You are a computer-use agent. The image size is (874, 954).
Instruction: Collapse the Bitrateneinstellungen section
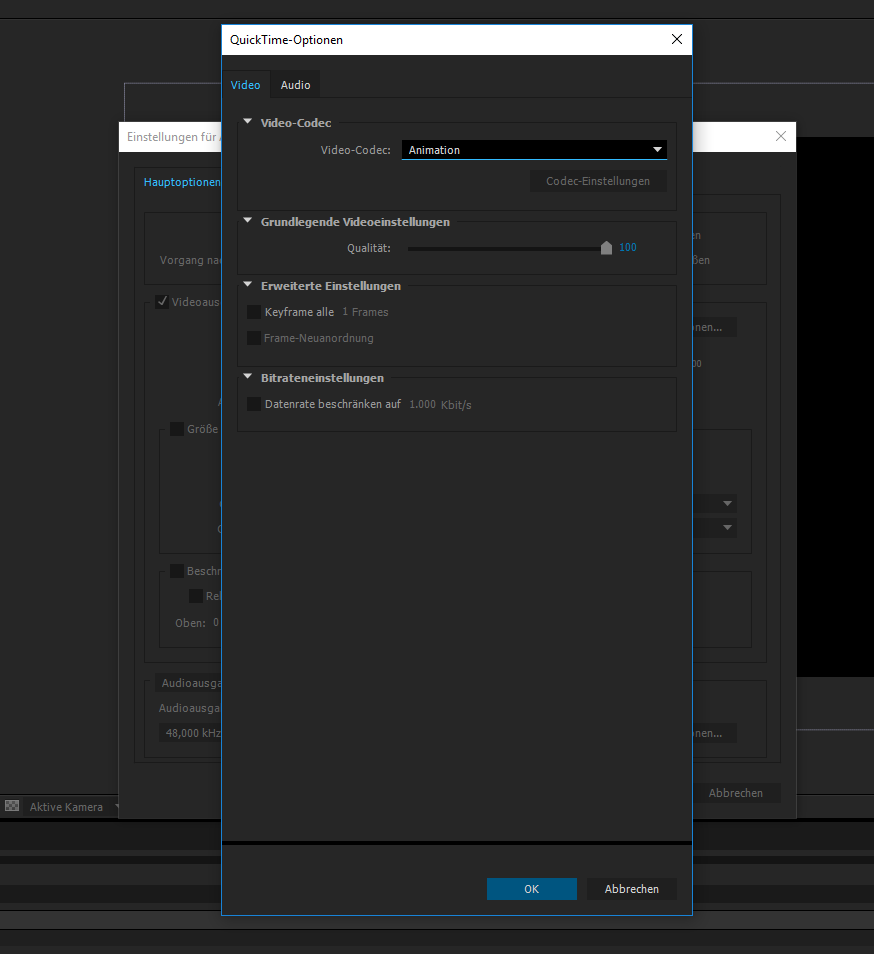pyautogui.click(x=248, y=377)
